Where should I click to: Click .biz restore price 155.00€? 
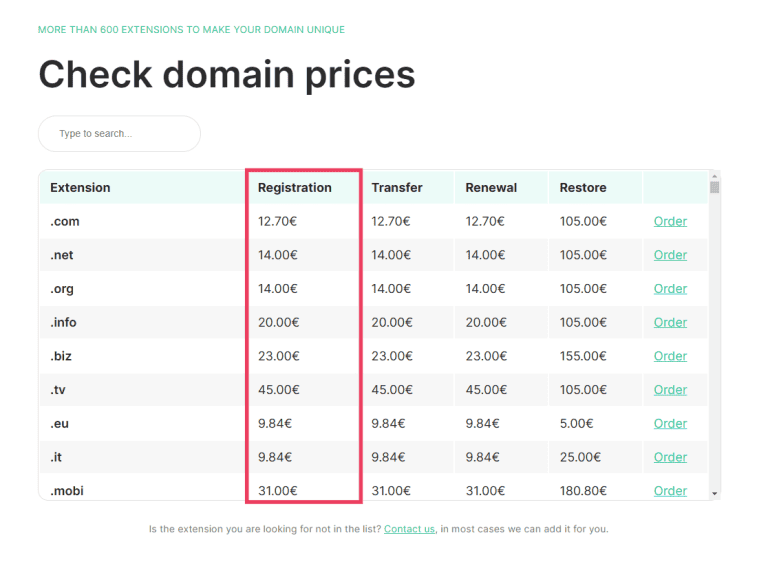coord(583,356)
